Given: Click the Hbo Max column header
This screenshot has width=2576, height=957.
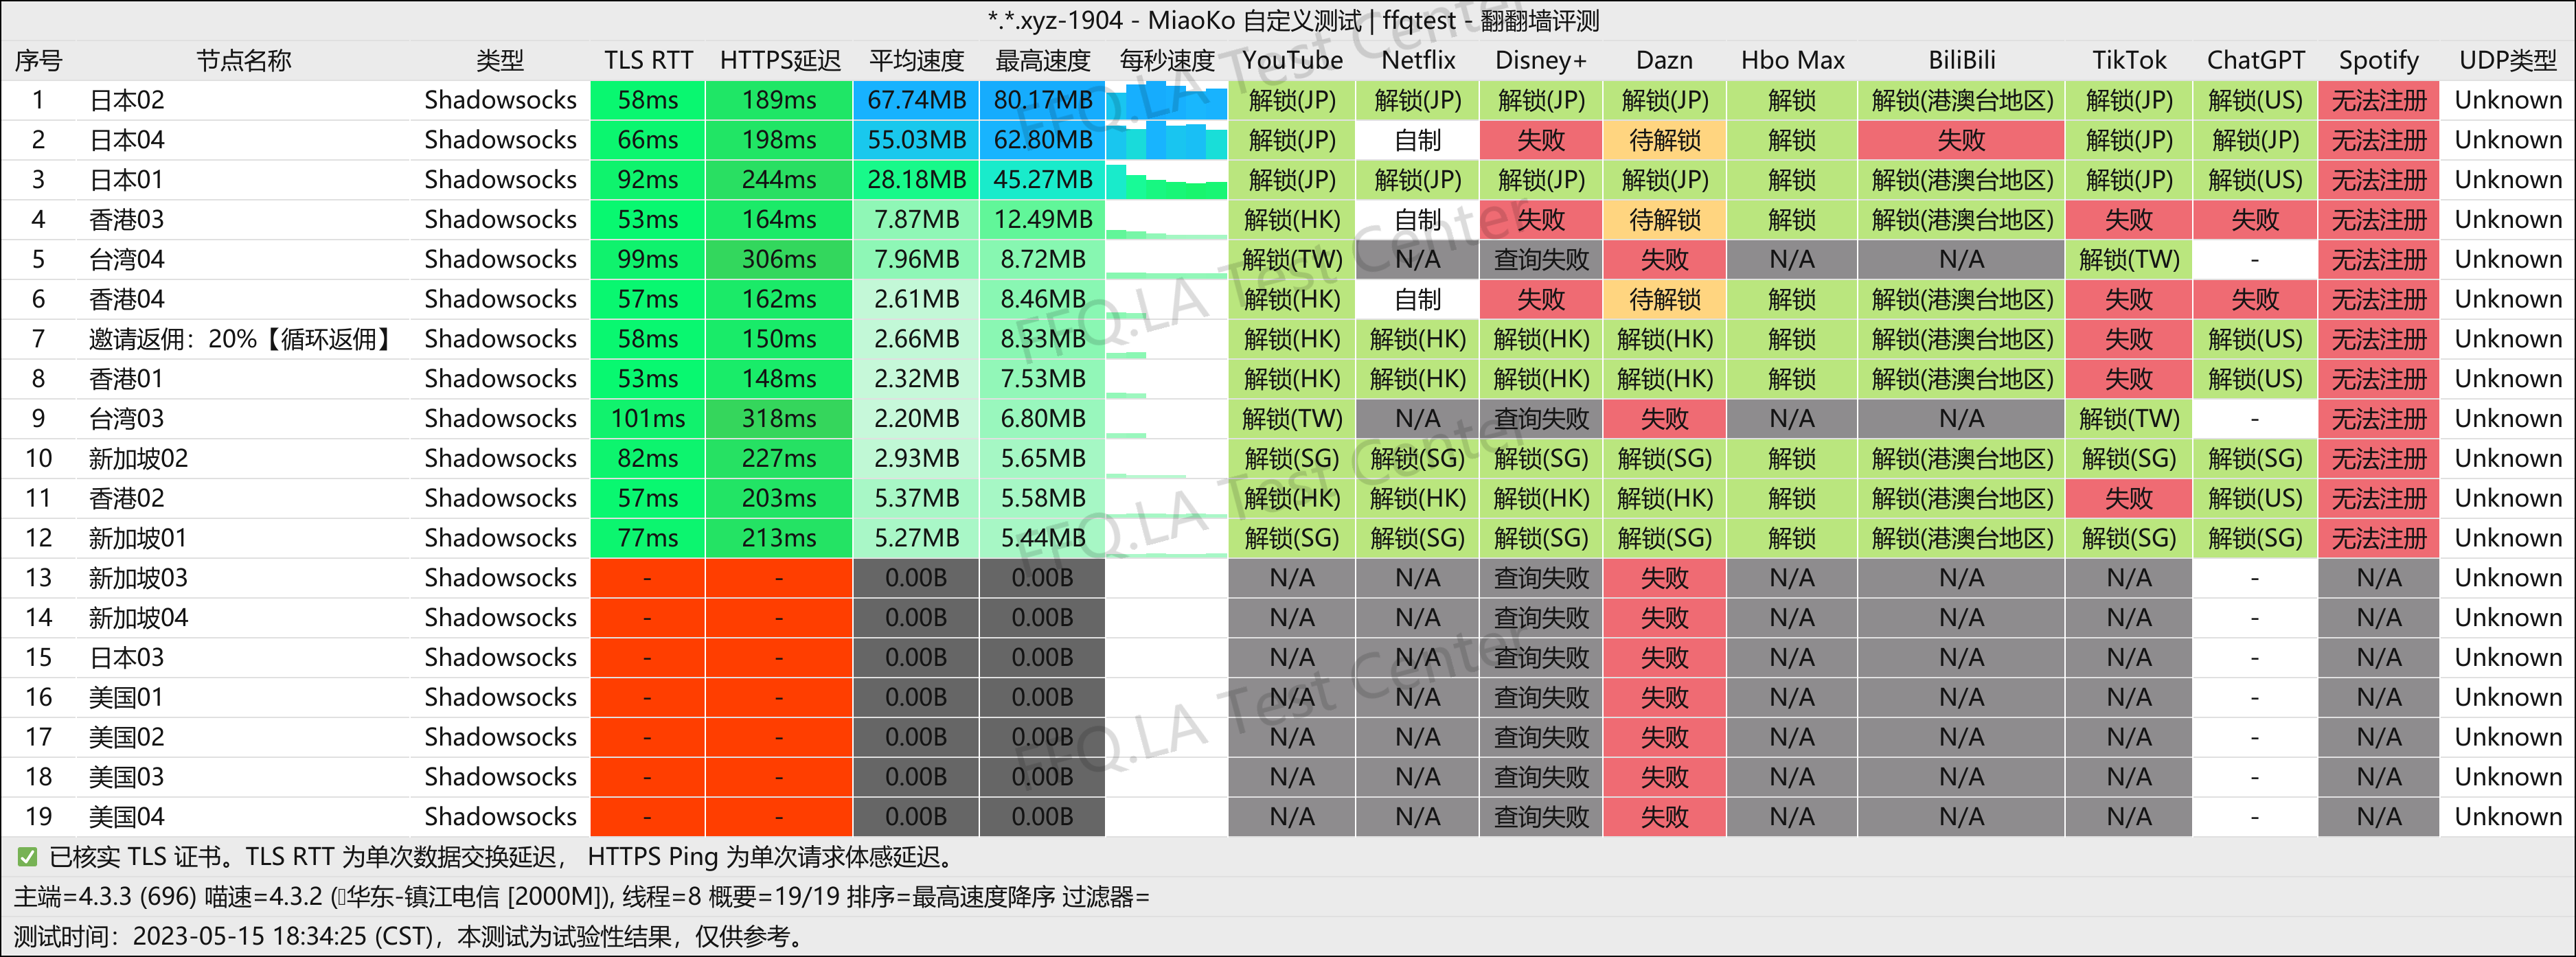Looking at the screenshot, I should coord(1792,60).
